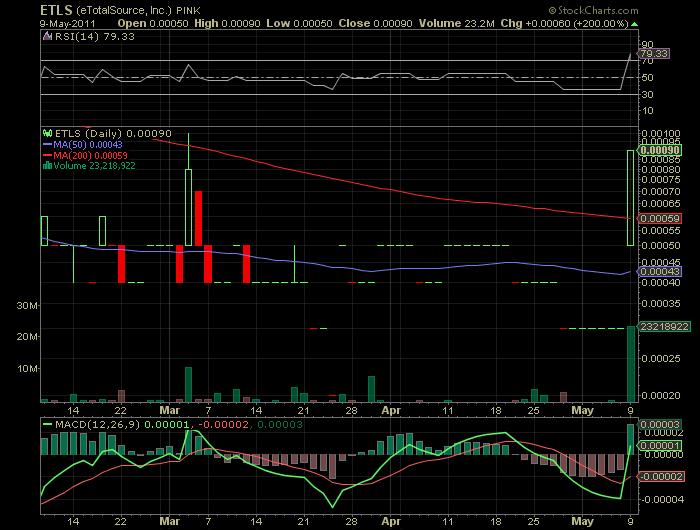Click the tall green volume bar at right
Image resolution: width=700 pixels, height=530 pixels.
coord(631,364)
